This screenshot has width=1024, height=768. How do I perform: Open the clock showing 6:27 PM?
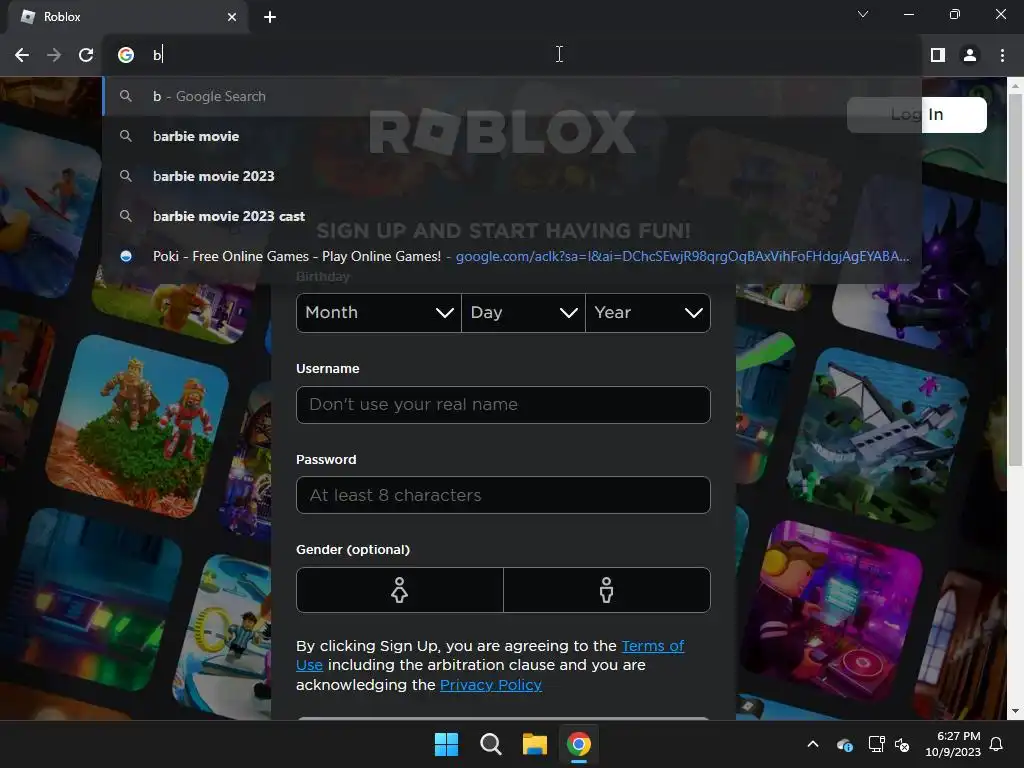[x=953, y=744]
